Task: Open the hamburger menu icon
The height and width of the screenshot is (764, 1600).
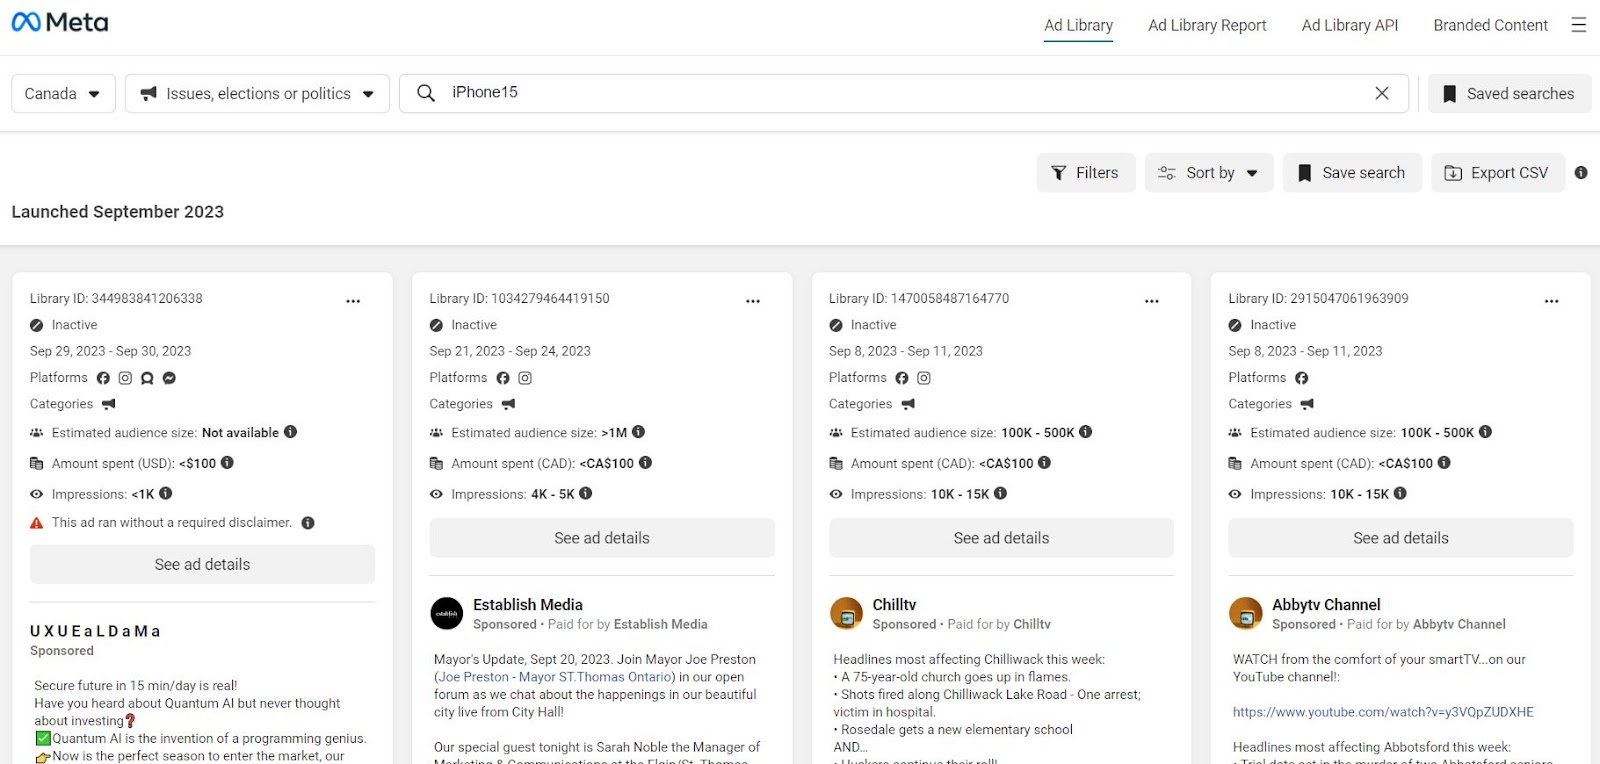Action: [1579, 25]
